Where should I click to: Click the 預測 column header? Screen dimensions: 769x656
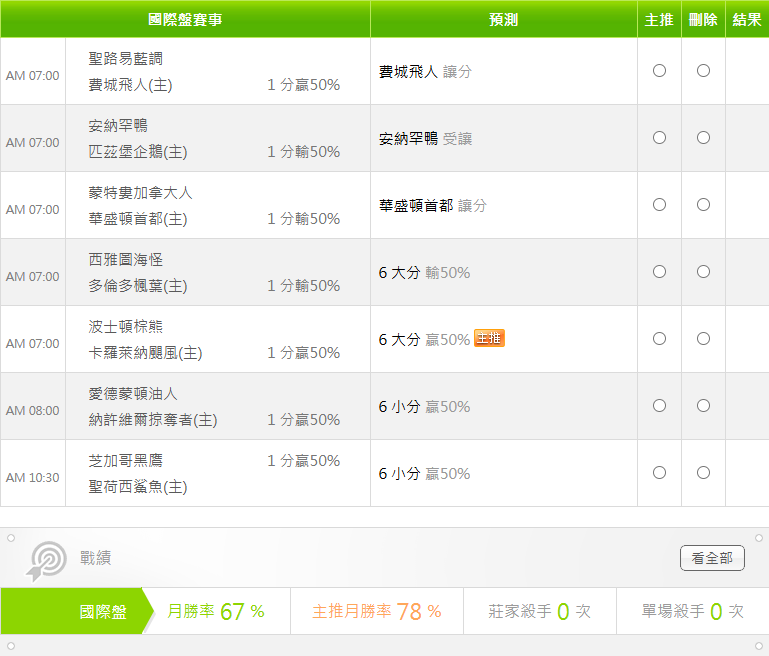pyautogui.click(x=504, y=19)
